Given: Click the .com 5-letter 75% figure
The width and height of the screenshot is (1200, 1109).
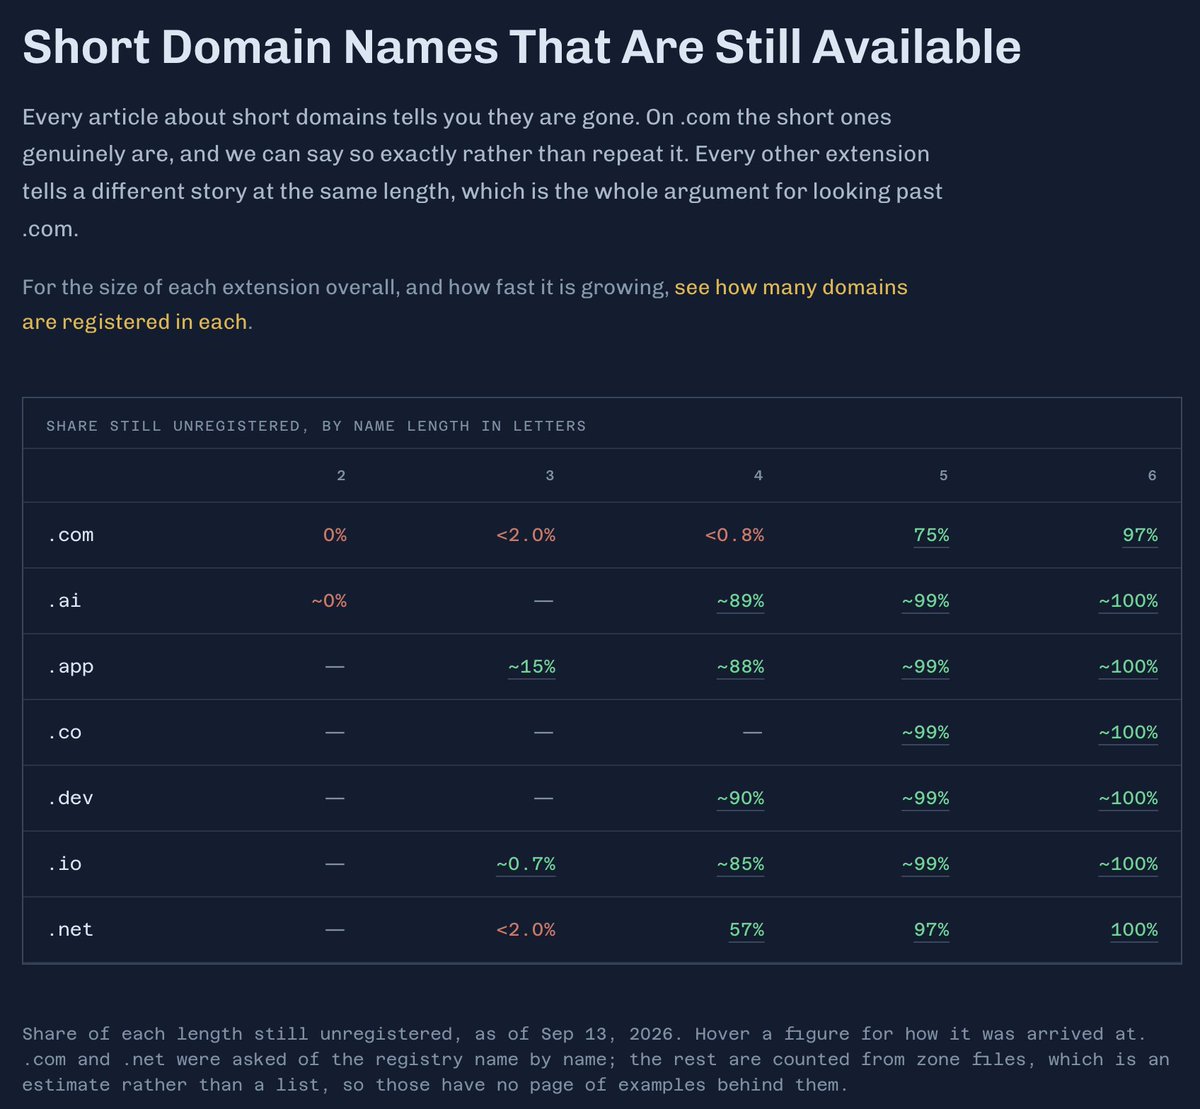Looking at the screenshot, I should [931, 535].
